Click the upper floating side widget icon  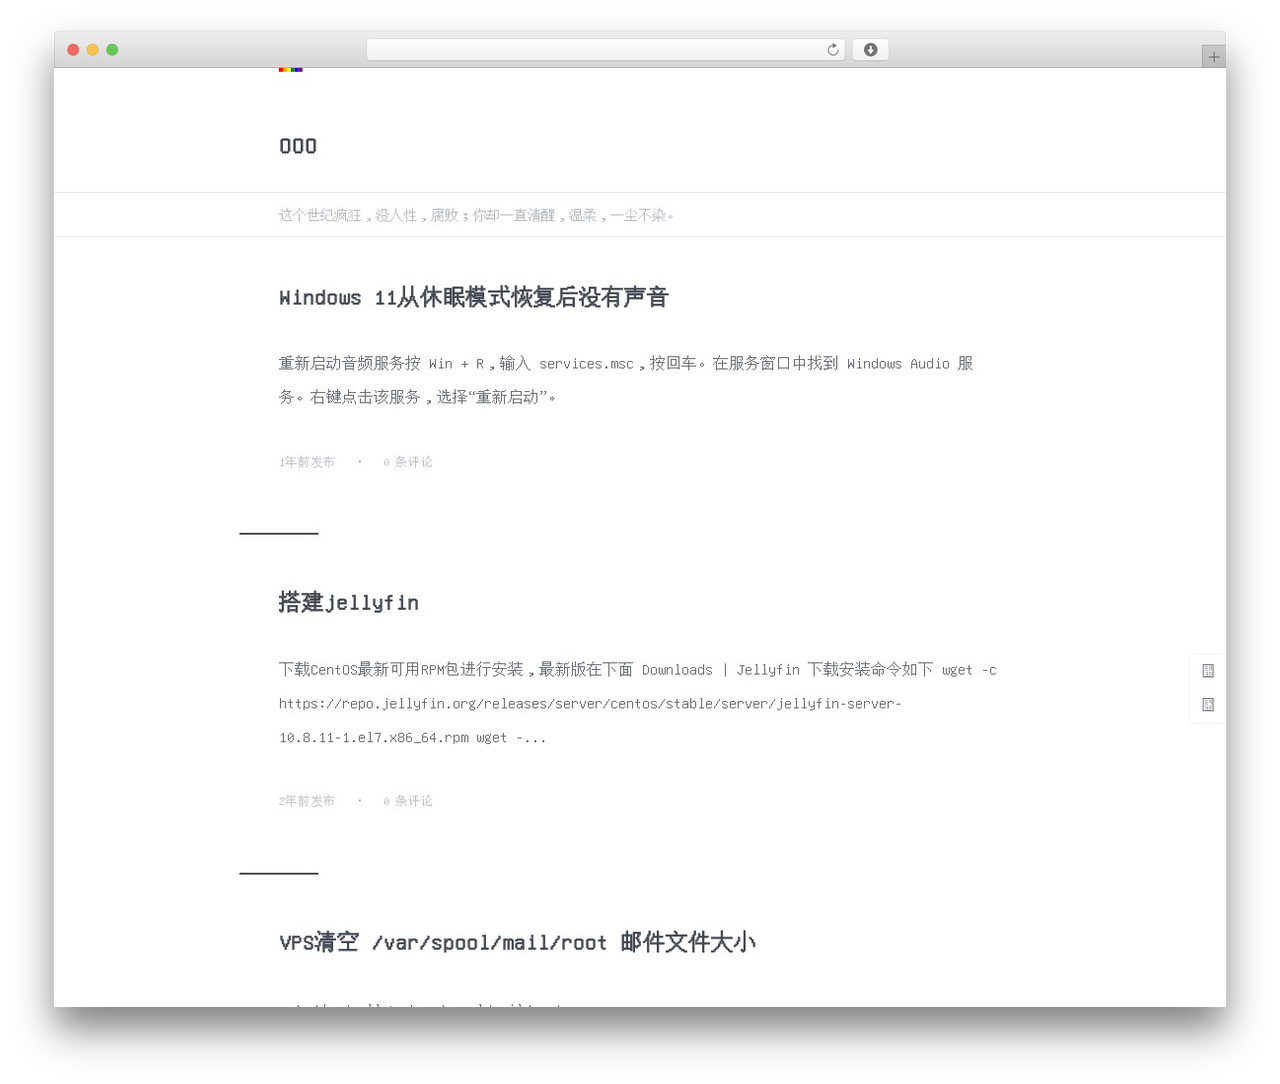pos(1208,671)
